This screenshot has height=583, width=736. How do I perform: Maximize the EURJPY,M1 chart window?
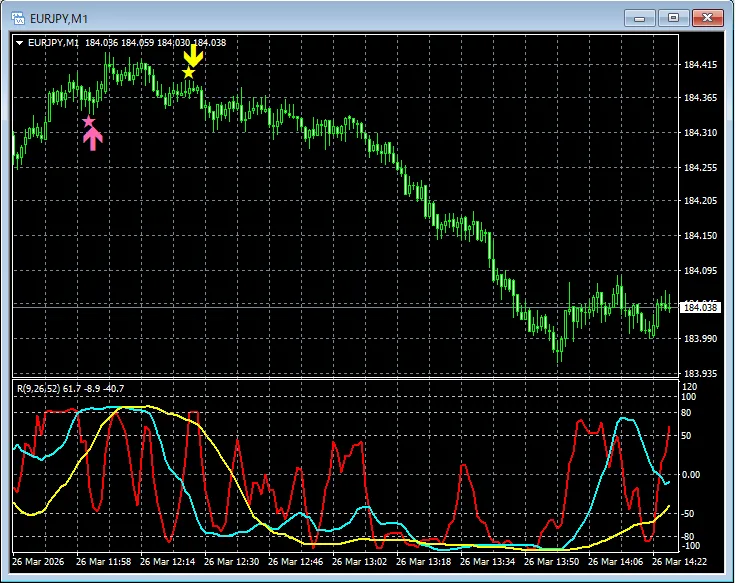pyautogui.click(x=673, y=18)
